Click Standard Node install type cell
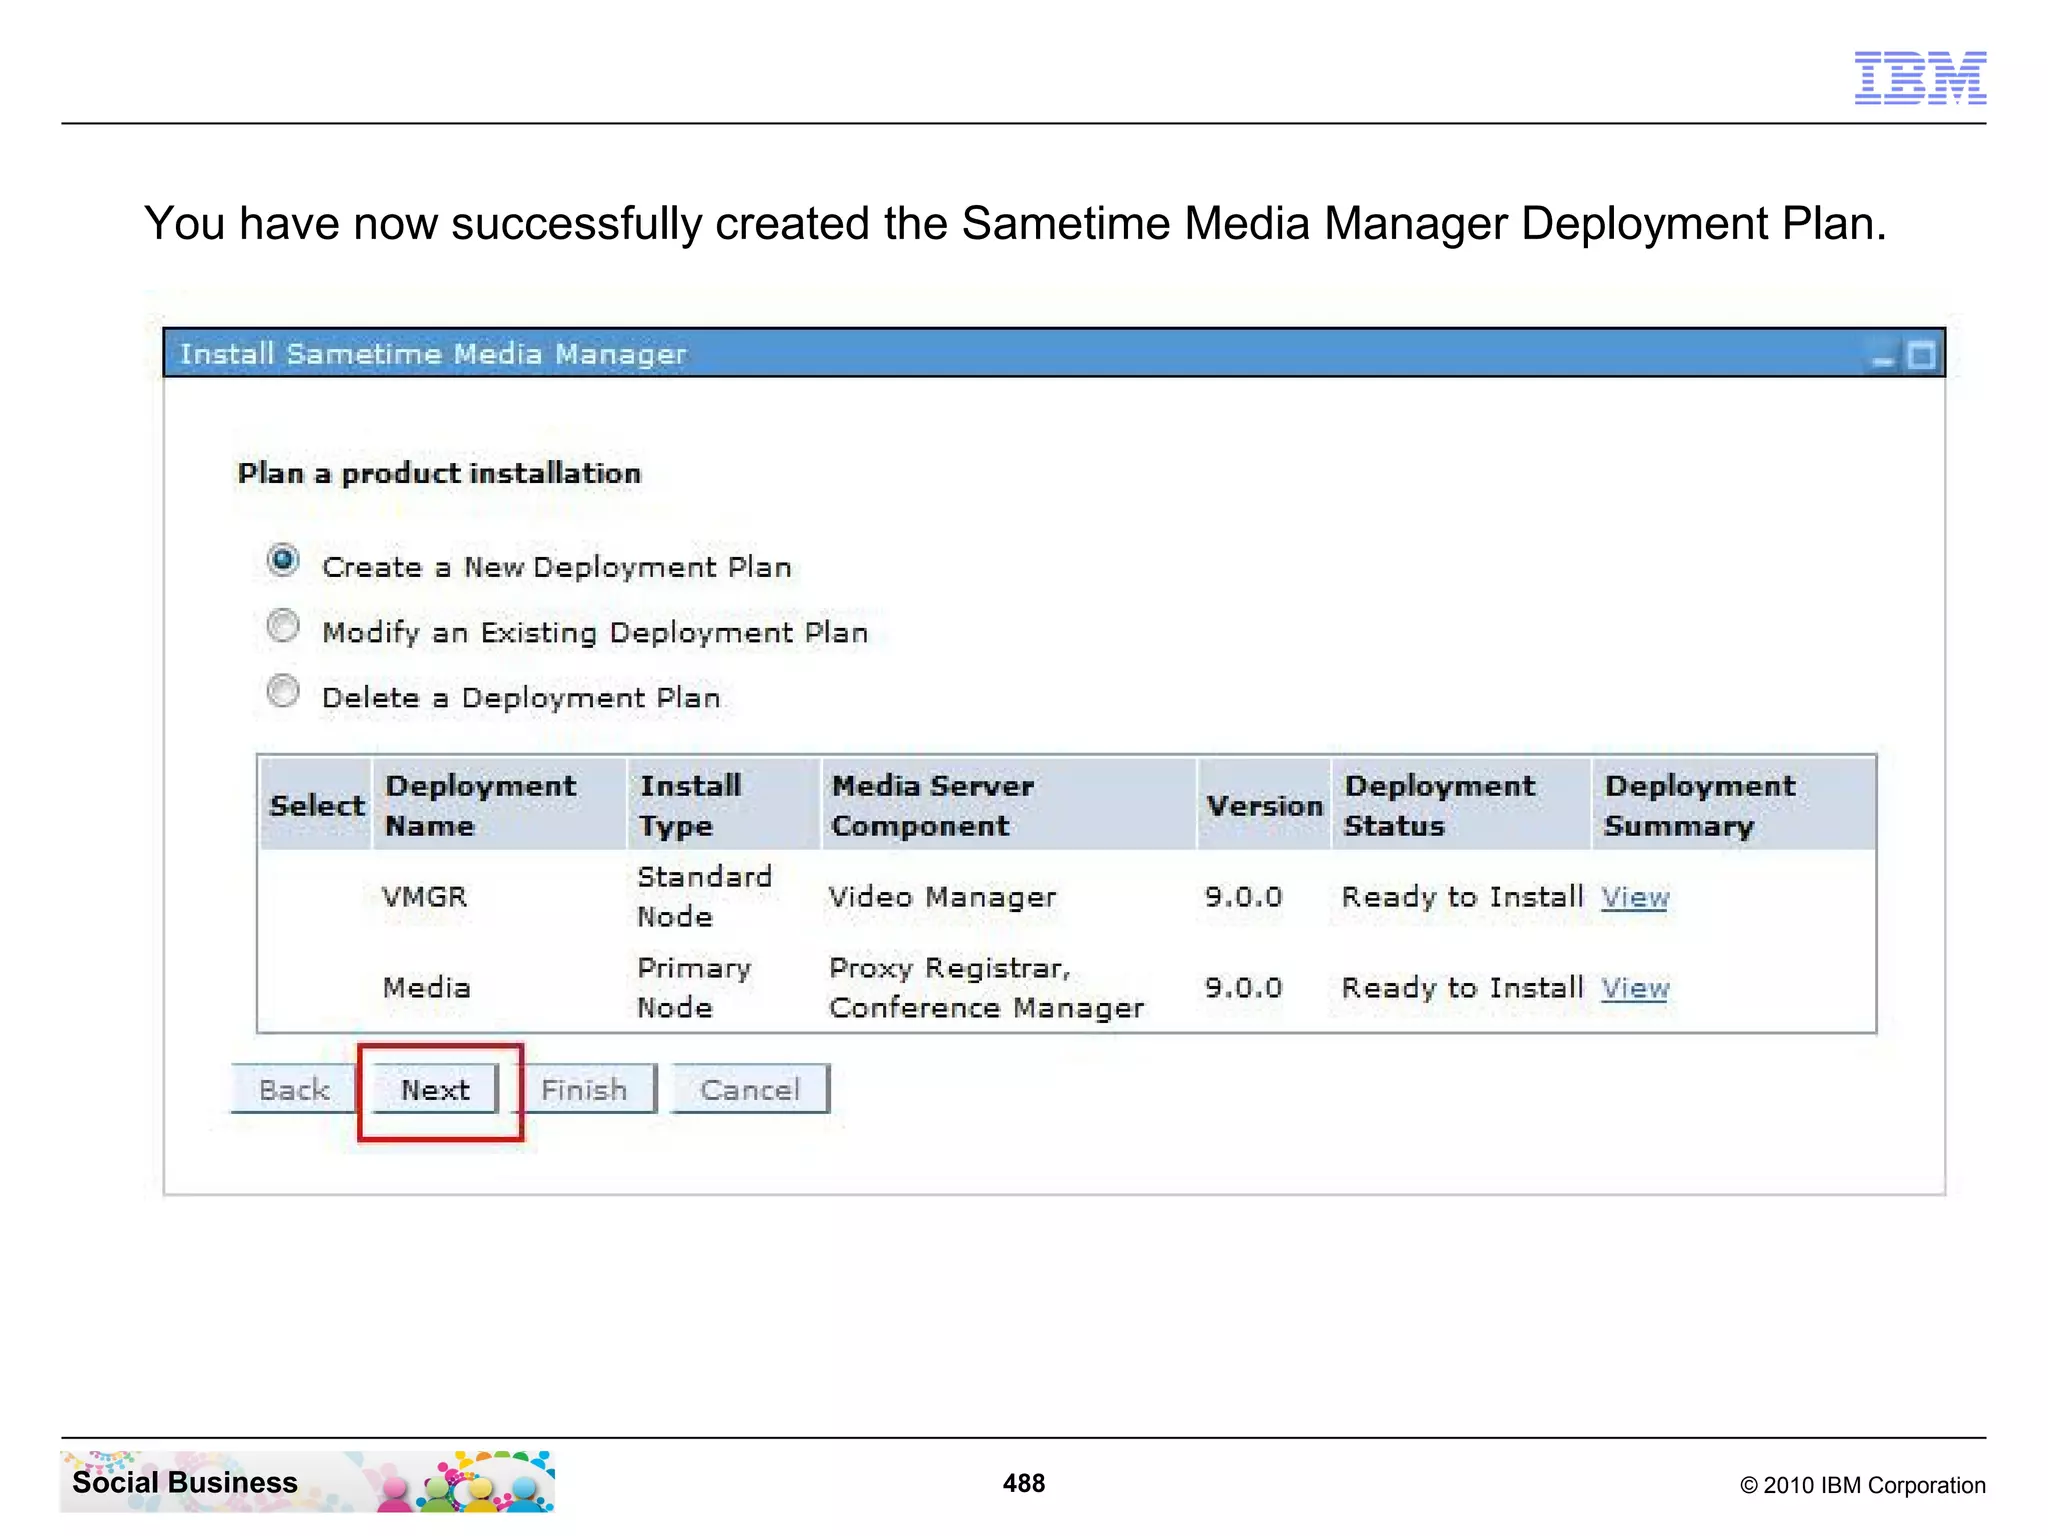Image resolution: width=2048 pixels, height=1536 pixels. pyautogui.click(x=704, y=896)
